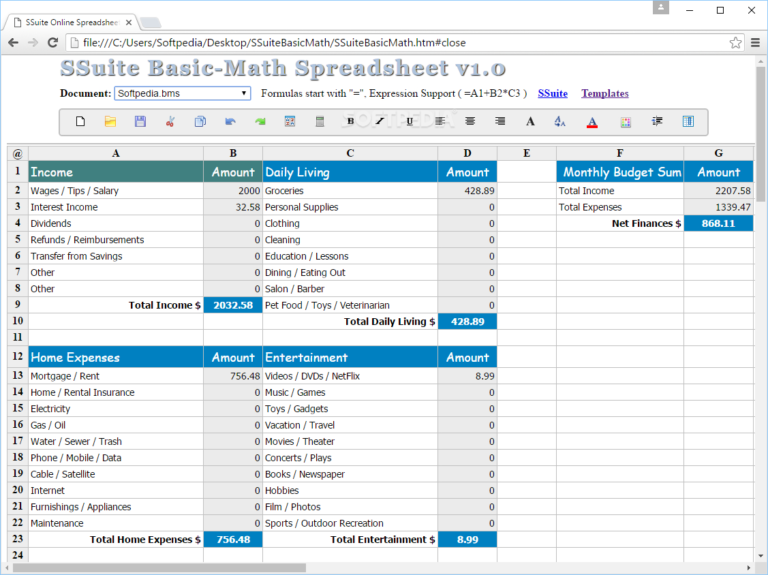The height and width of the screenshot is (575, 768).
Task: Open the Templates link
Action: 605,94
